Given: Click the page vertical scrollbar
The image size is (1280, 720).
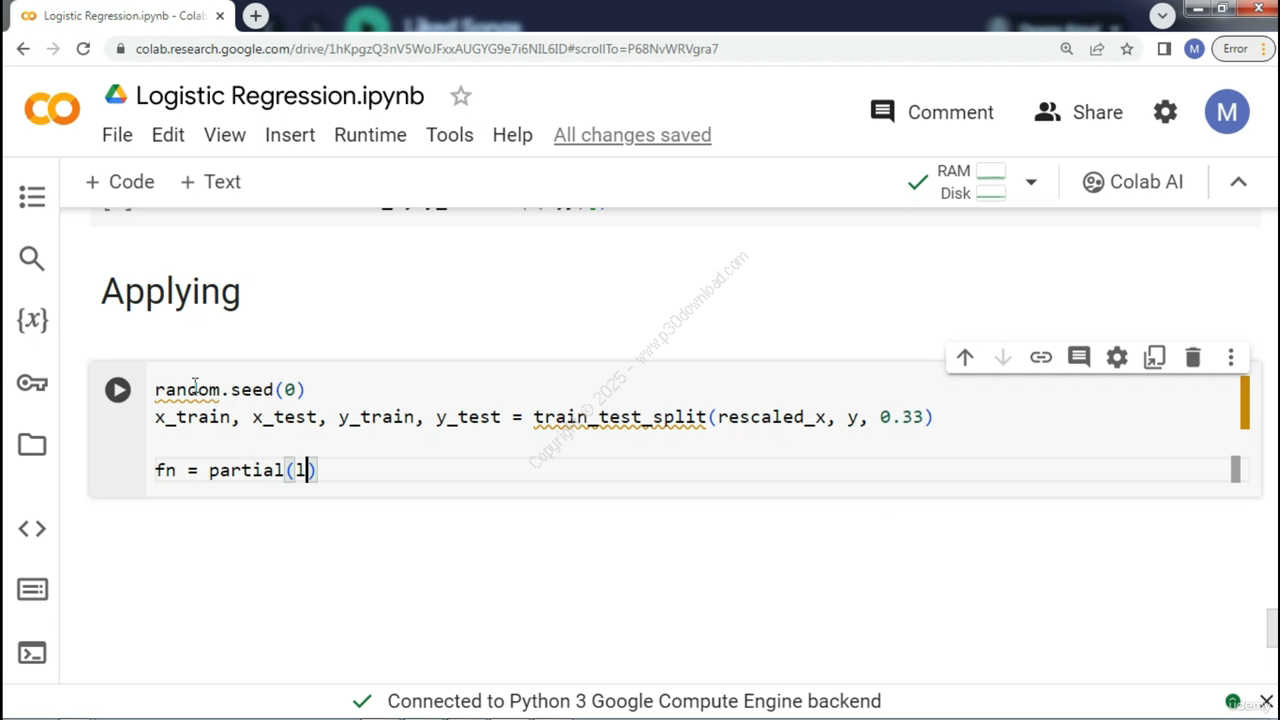Looking at the screenshot, I should point(1272,630).
